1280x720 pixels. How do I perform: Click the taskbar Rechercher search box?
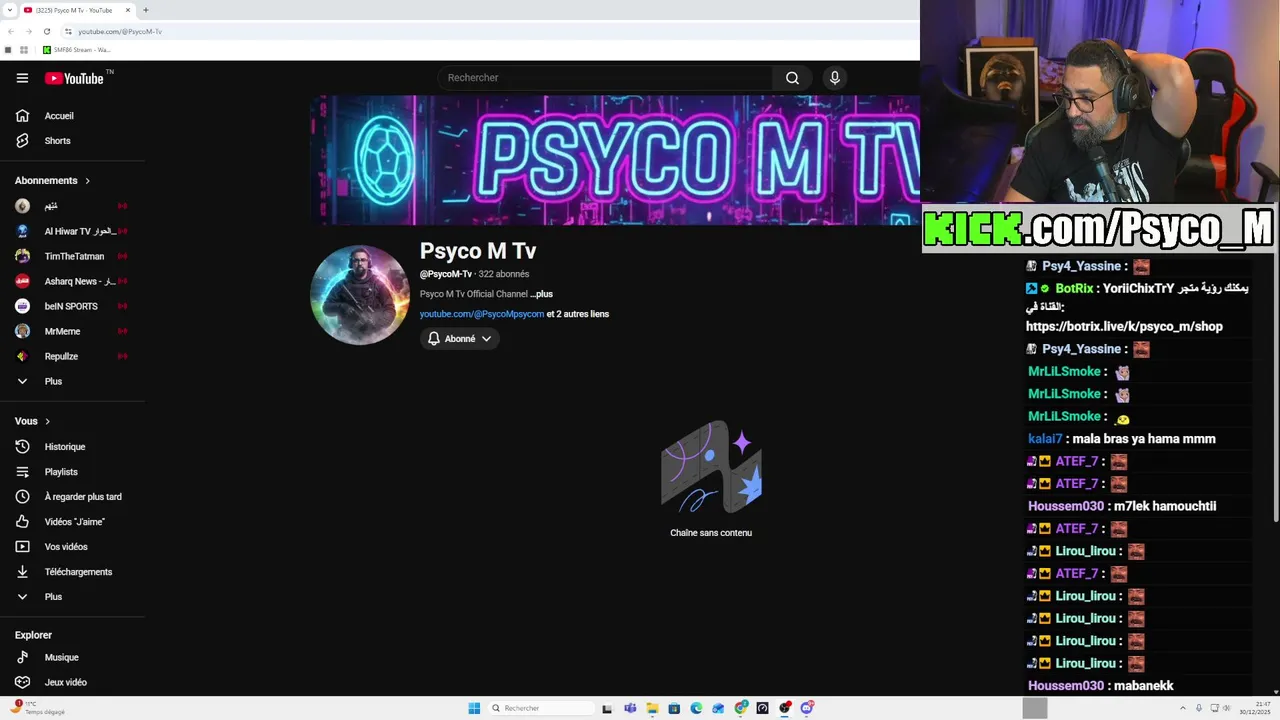coord(541,708)
